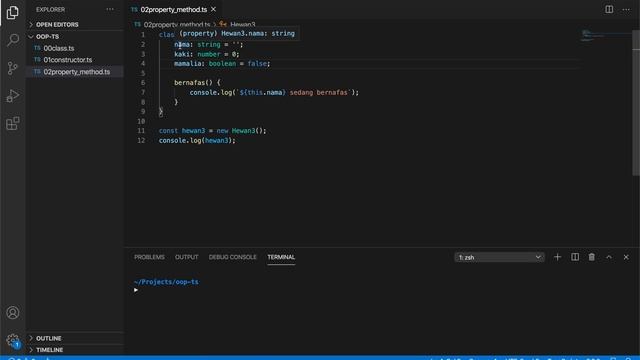Switch to the Problems tab
This screenshot has height=360, width=640.
point(149,257)
